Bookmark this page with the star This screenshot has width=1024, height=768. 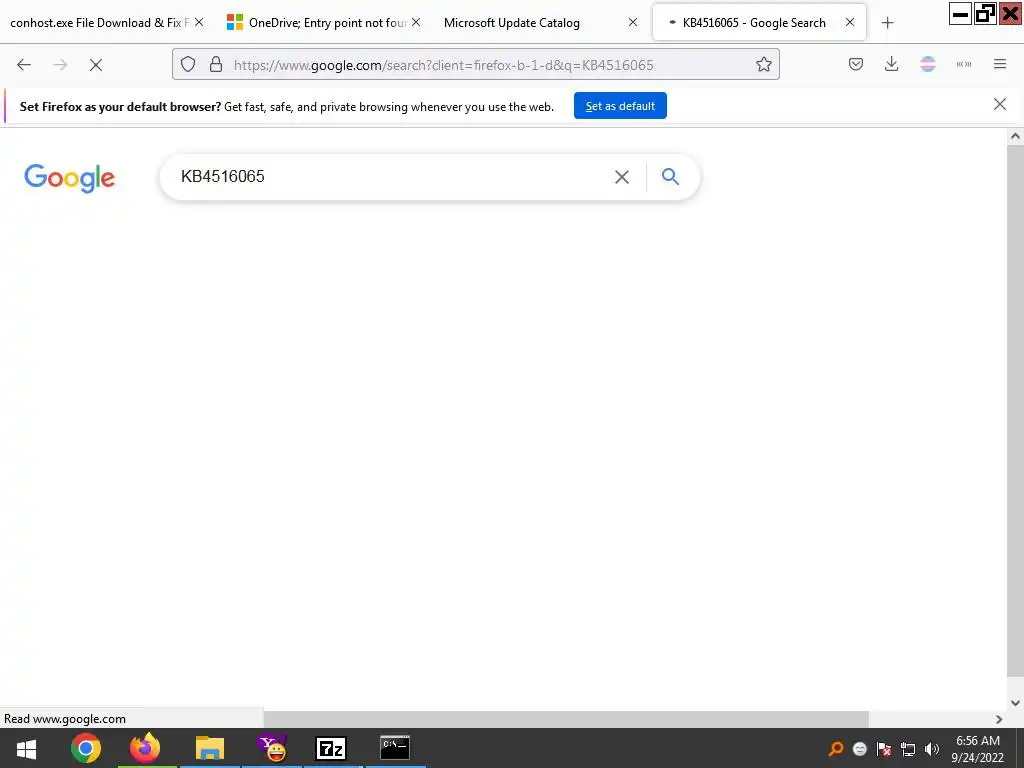coord(763,64)
